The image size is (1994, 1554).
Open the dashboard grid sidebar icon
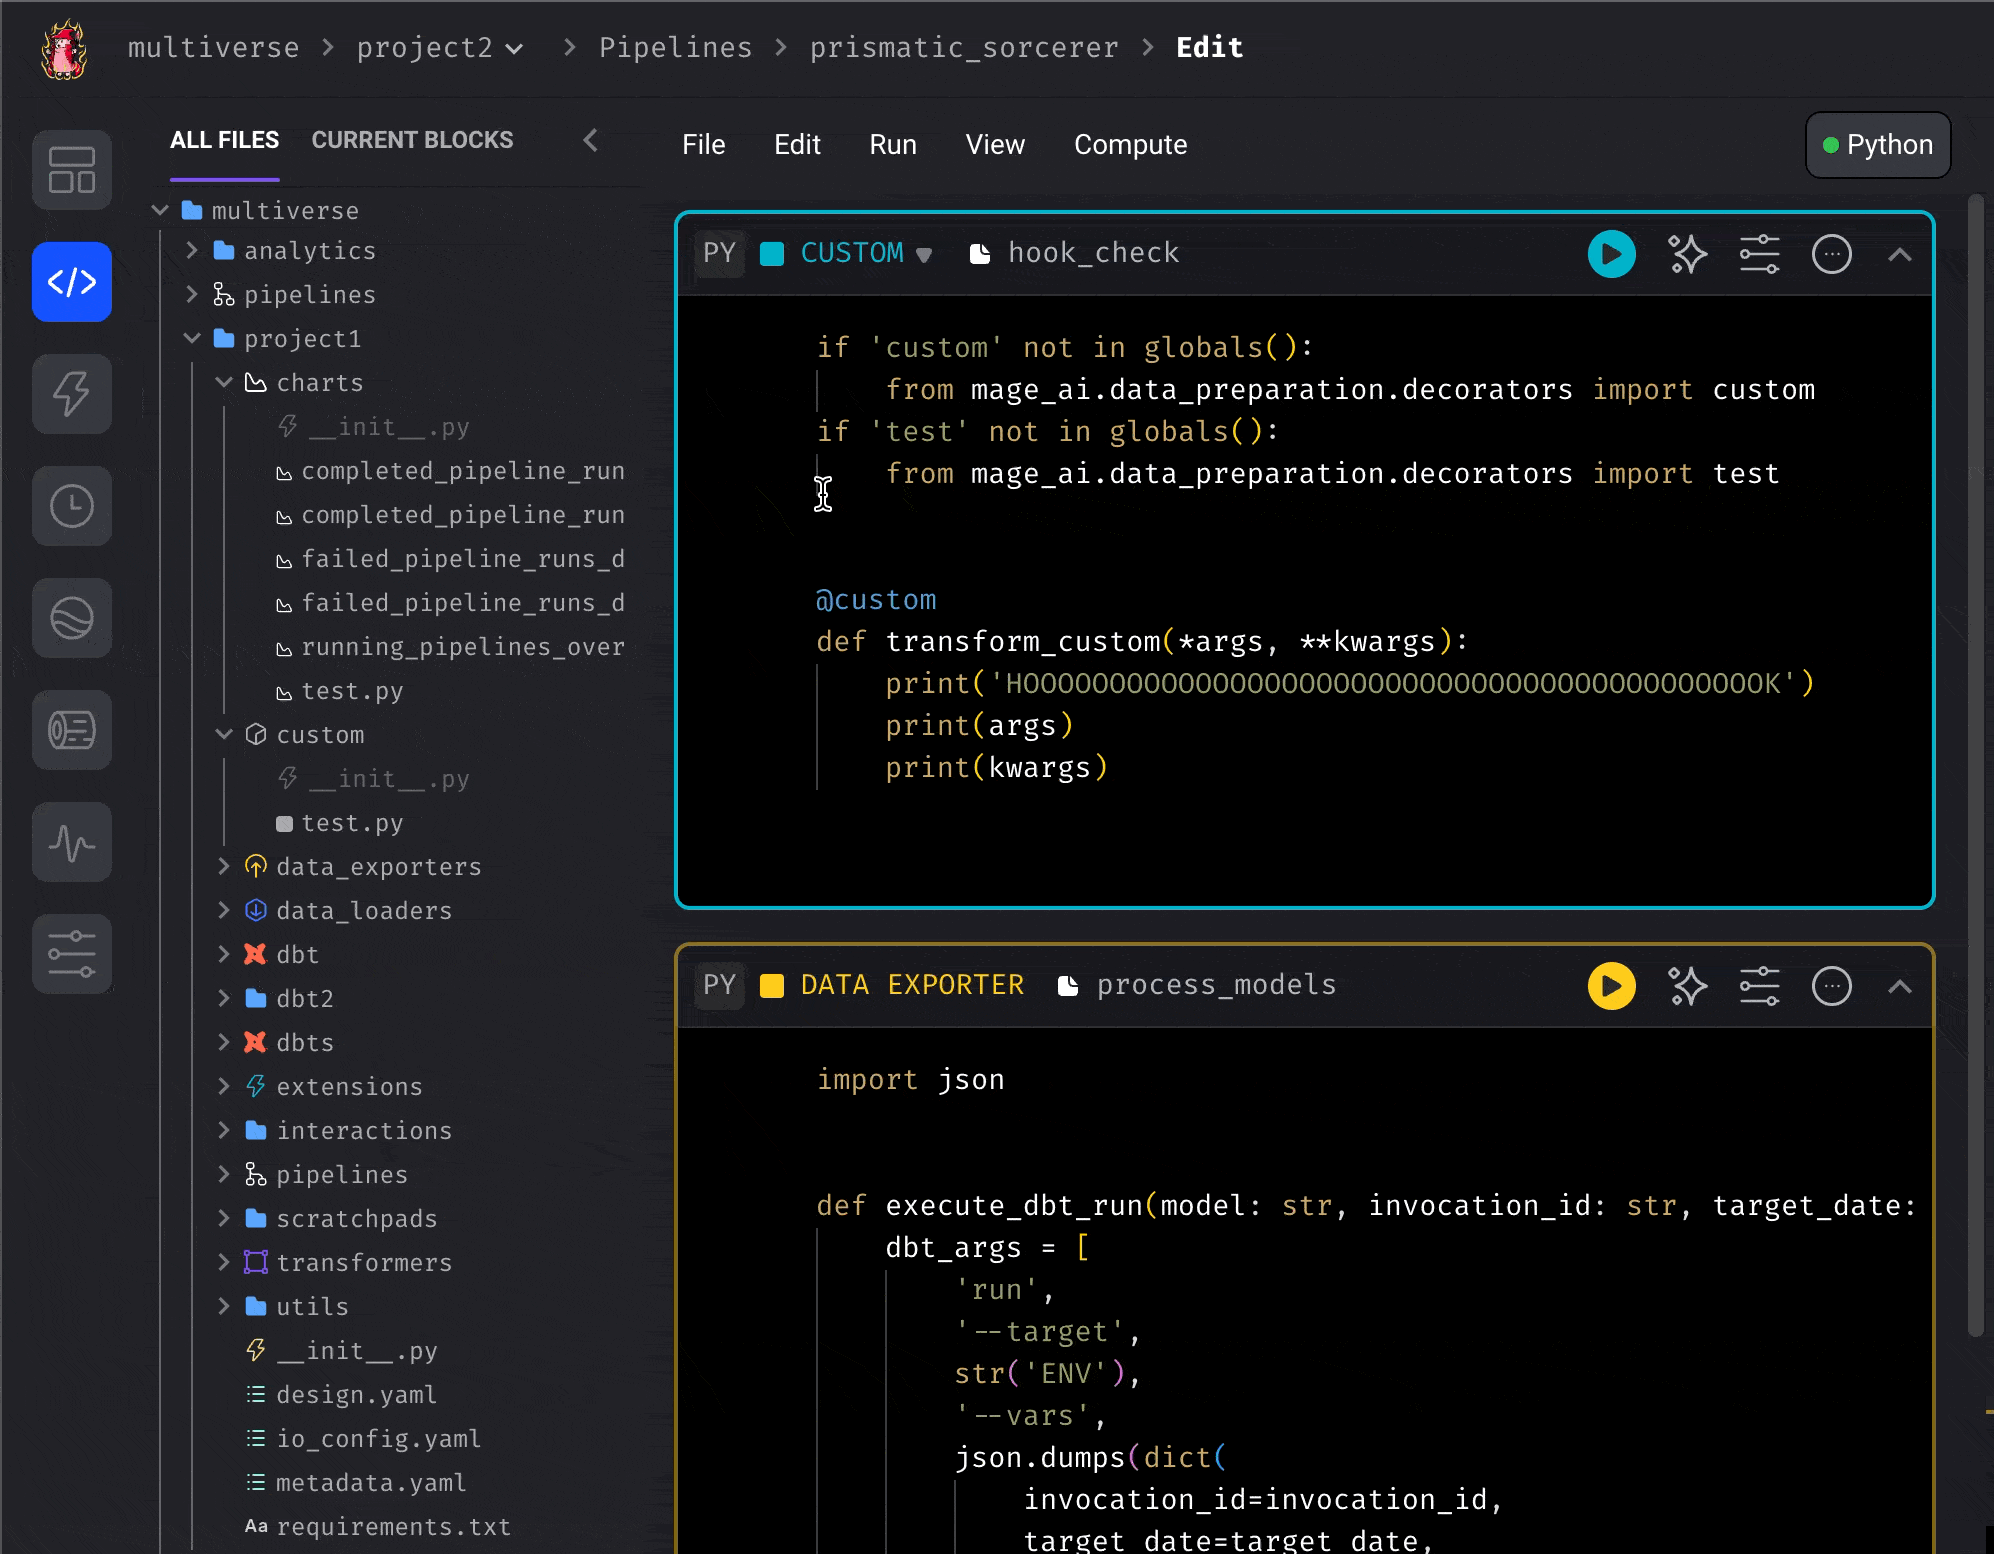[x=72, y=170]
